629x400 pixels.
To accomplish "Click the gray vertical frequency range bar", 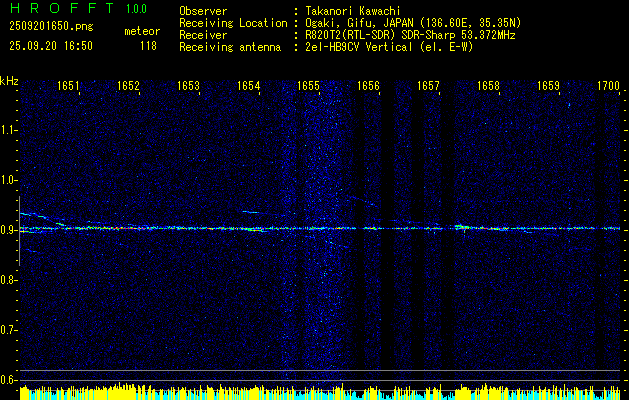I will click(x=19, y=231).
